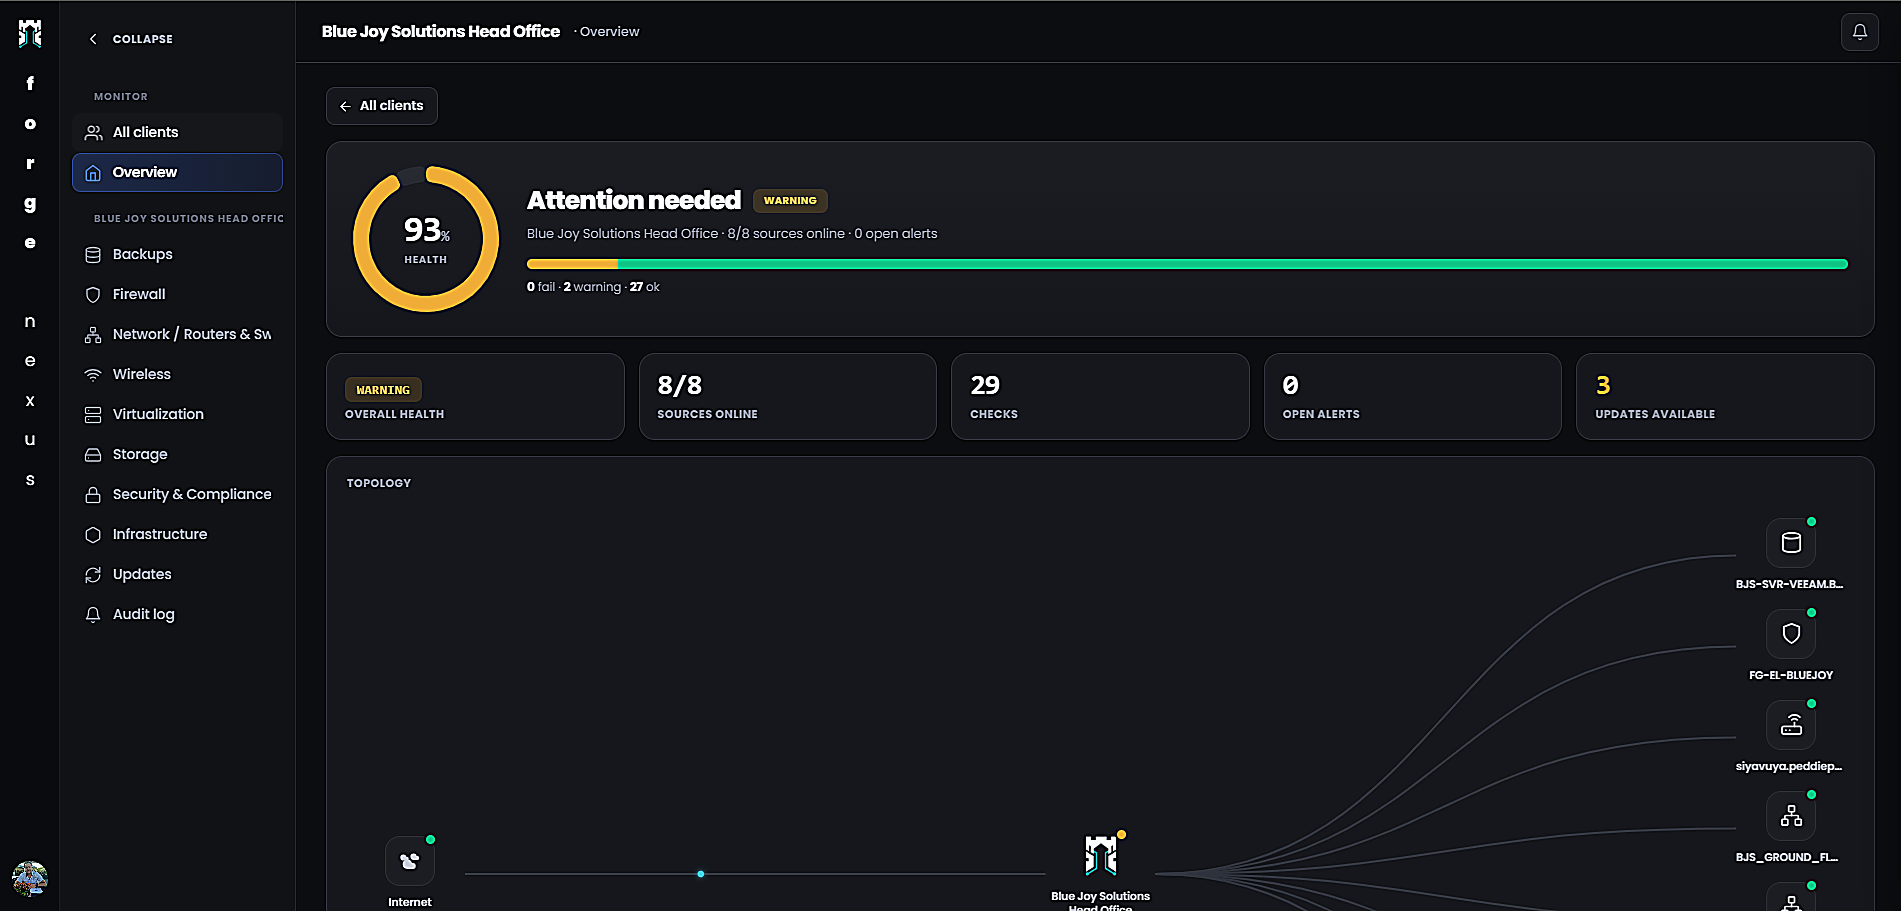Screen dimensions: 1901x911
Task: Click the '8/8 sources online' header text
Action: 786,234
